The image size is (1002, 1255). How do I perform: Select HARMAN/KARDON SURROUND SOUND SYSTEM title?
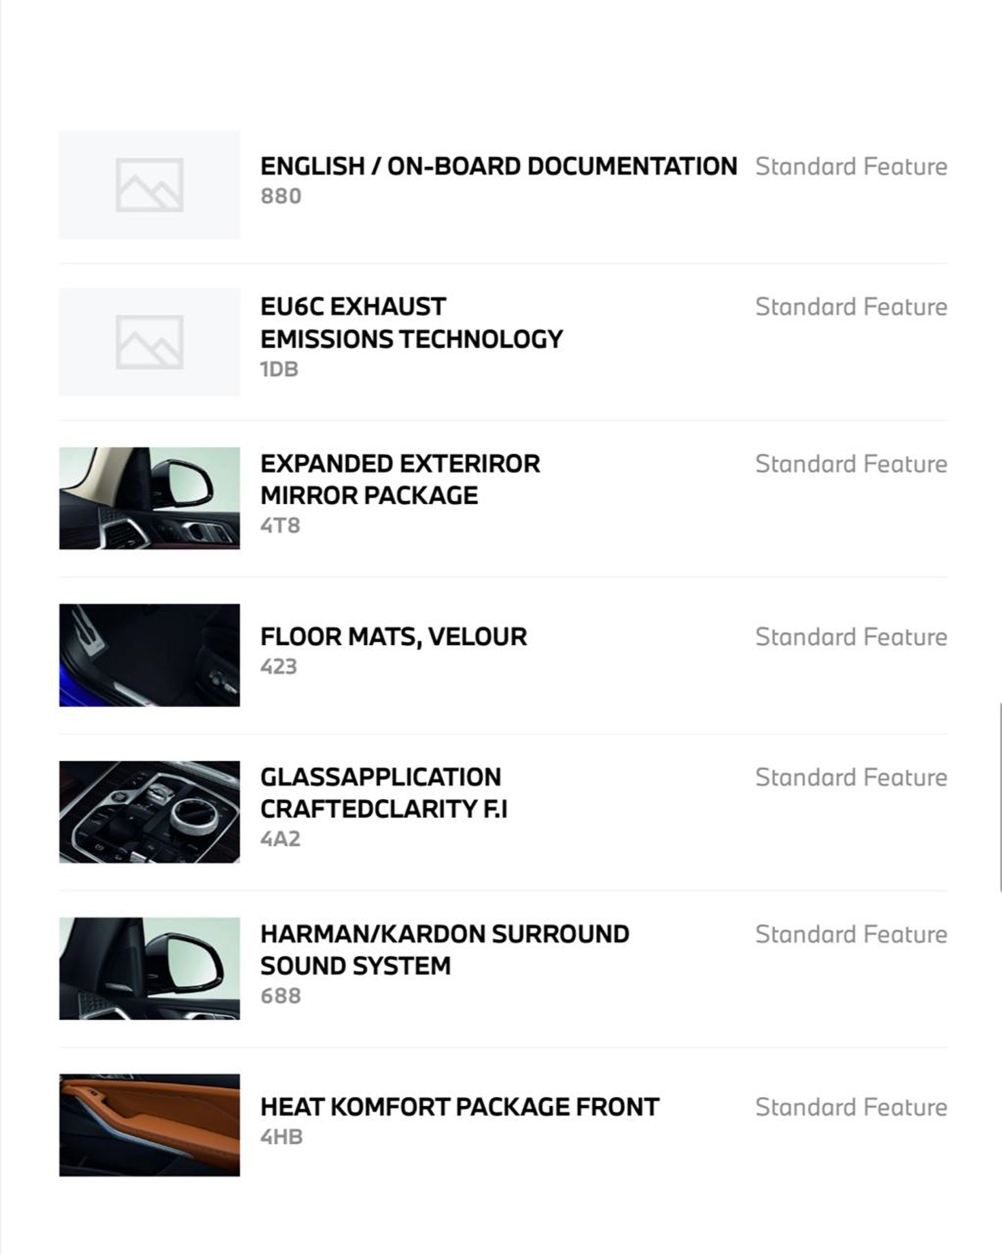445,950
